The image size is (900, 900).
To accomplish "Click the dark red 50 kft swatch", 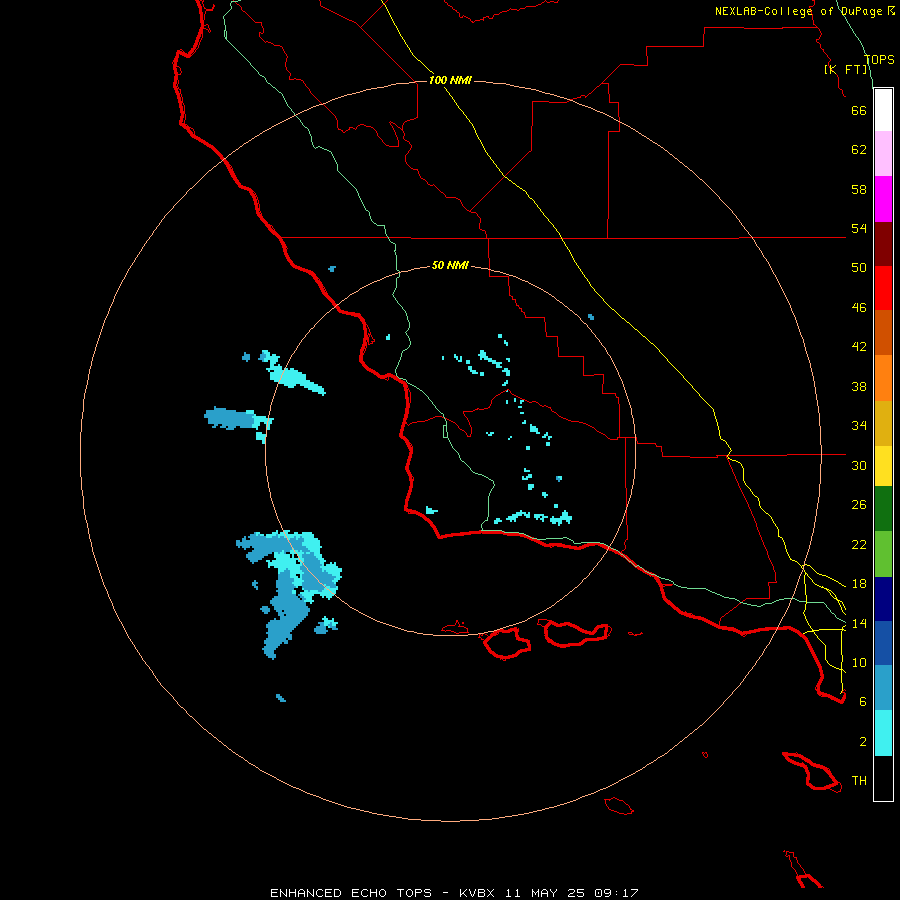I will (883, 244).
